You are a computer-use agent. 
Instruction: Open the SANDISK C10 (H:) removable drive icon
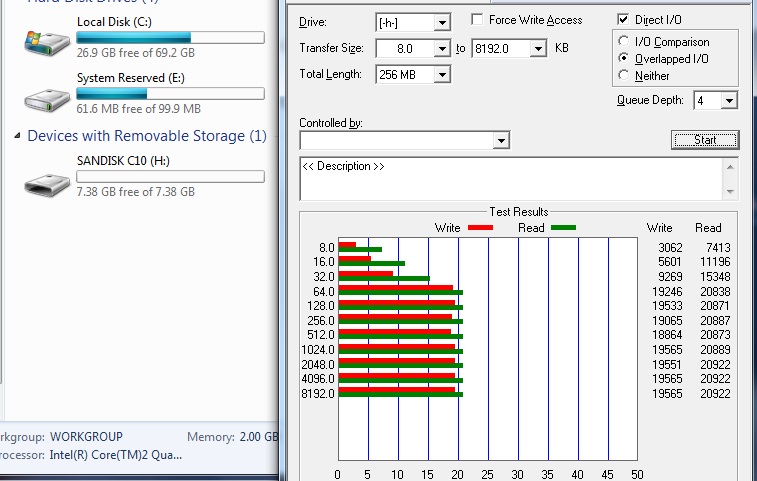(47, 185)
